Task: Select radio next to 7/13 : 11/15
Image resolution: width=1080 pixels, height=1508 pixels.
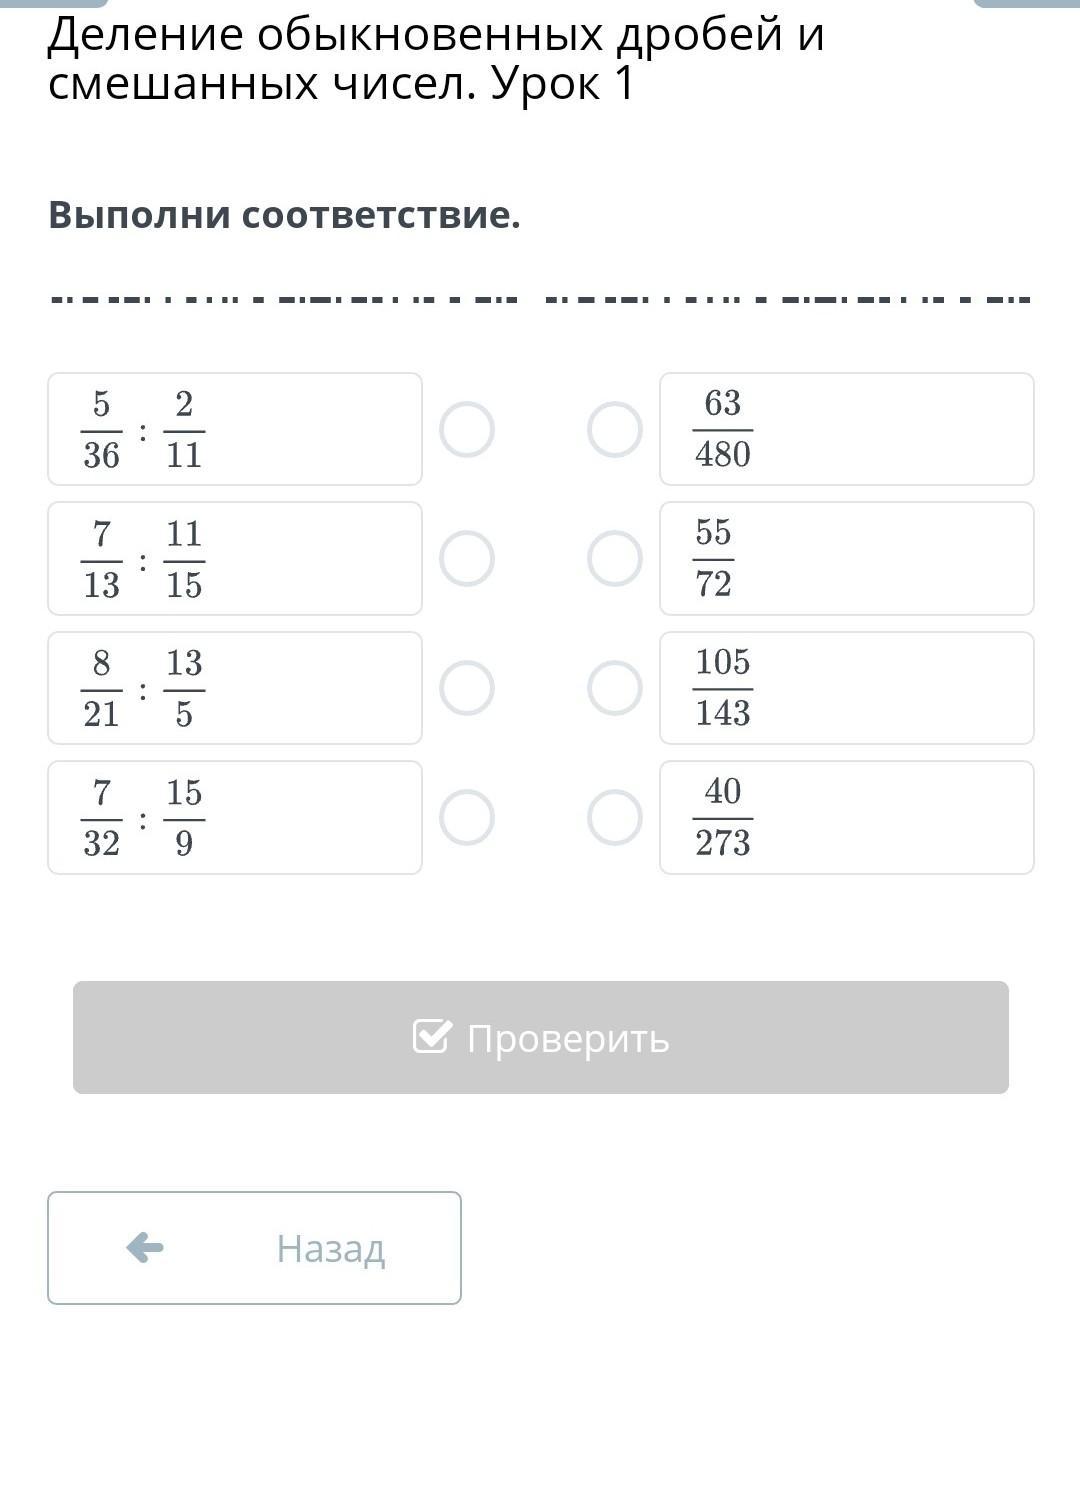Action: (x=467, y=558)
